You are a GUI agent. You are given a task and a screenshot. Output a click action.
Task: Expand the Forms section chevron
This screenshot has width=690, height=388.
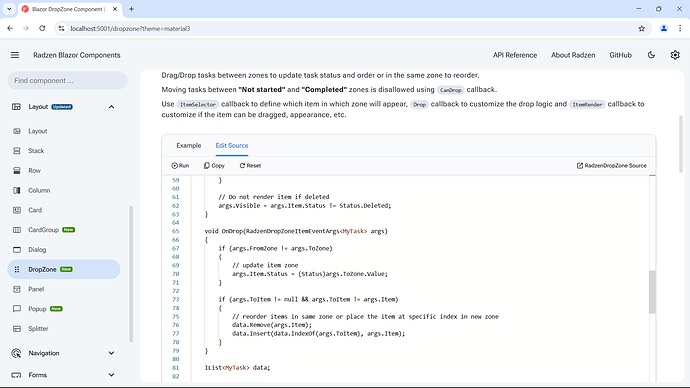[x=111, y=375]
